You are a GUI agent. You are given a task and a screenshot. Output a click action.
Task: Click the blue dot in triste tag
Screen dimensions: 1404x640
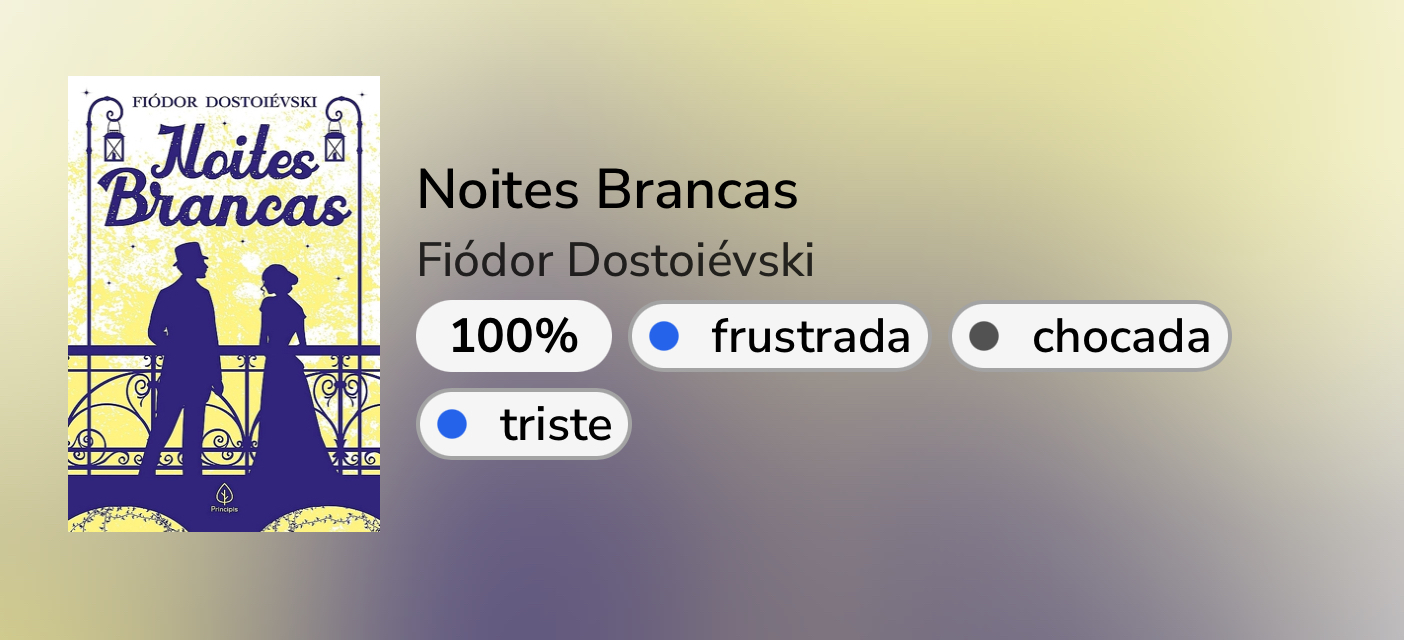(x=452, y=425)
